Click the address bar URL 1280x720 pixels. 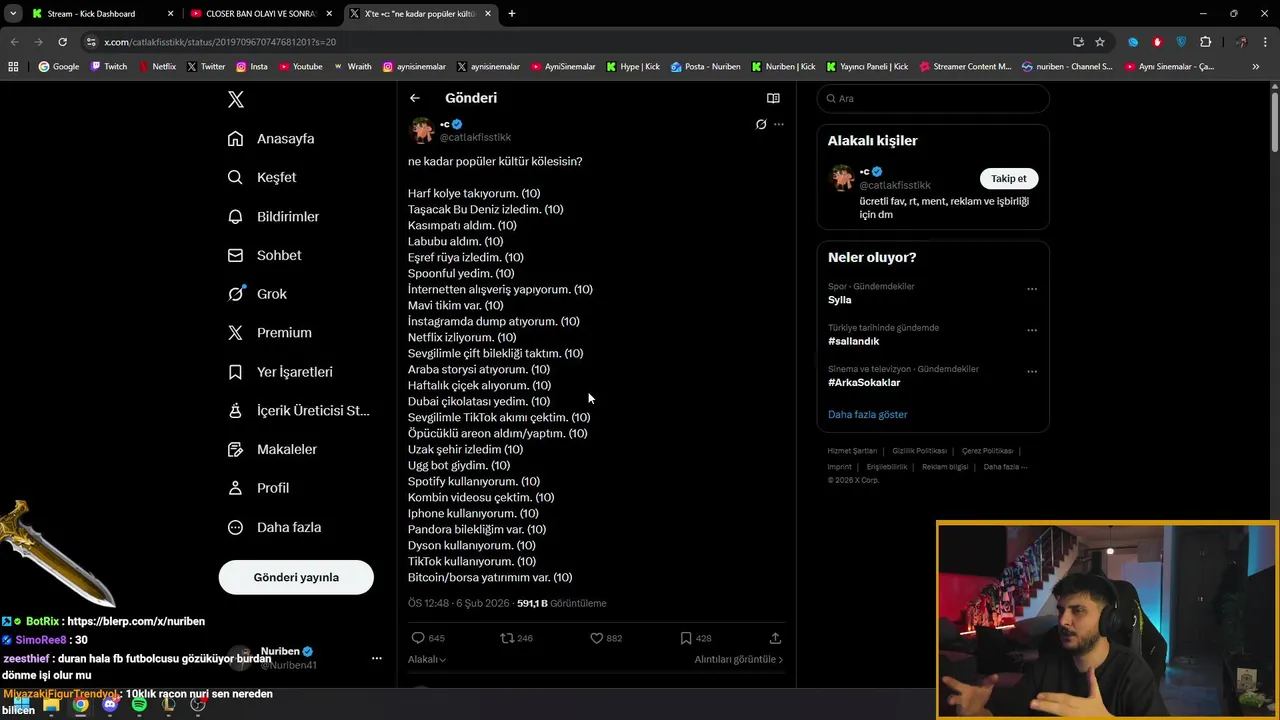coord(220,42)
